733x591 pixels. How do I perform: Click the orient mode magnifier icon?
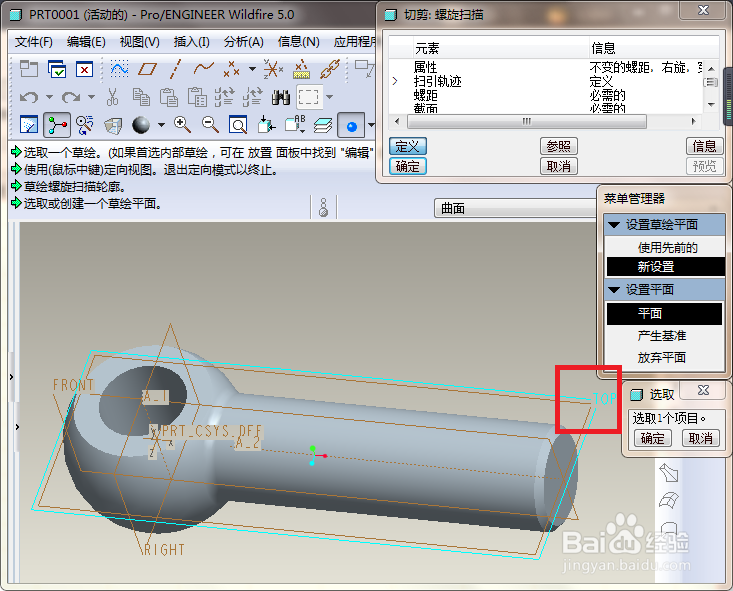coord(85,125)
